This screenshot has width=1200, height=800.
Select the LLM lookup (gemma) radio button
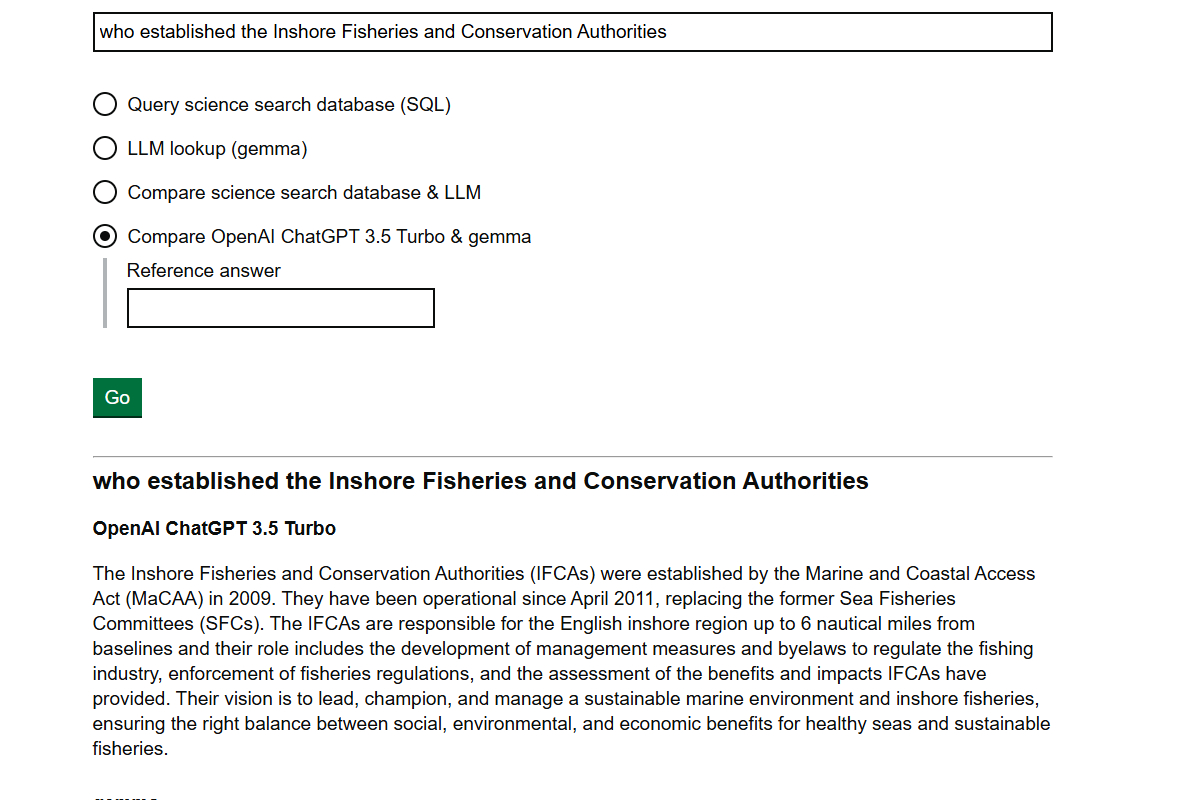pos(105,149)
